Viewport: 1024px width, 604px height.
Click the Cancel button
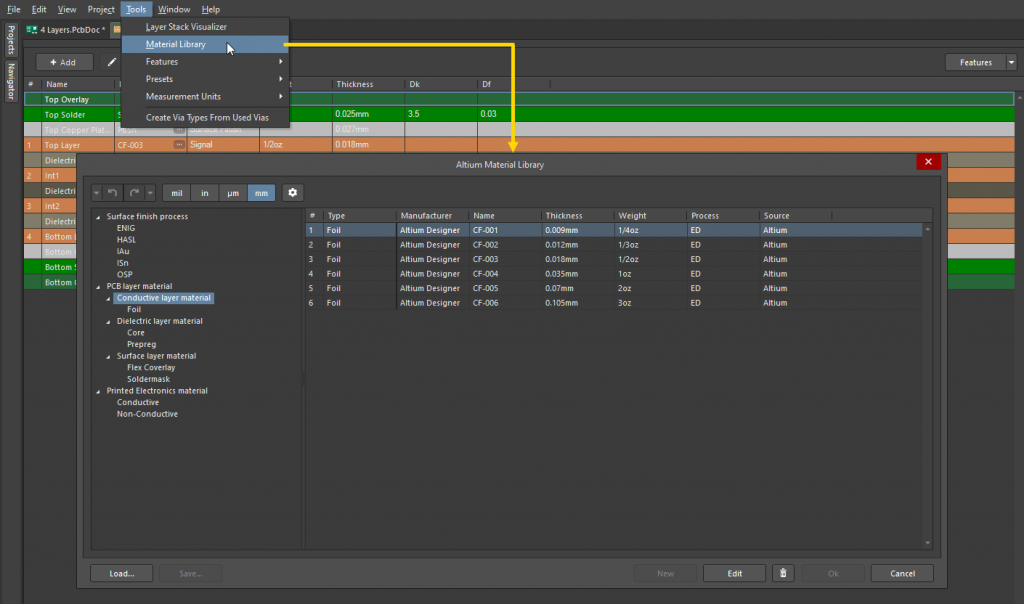(902, 573)
